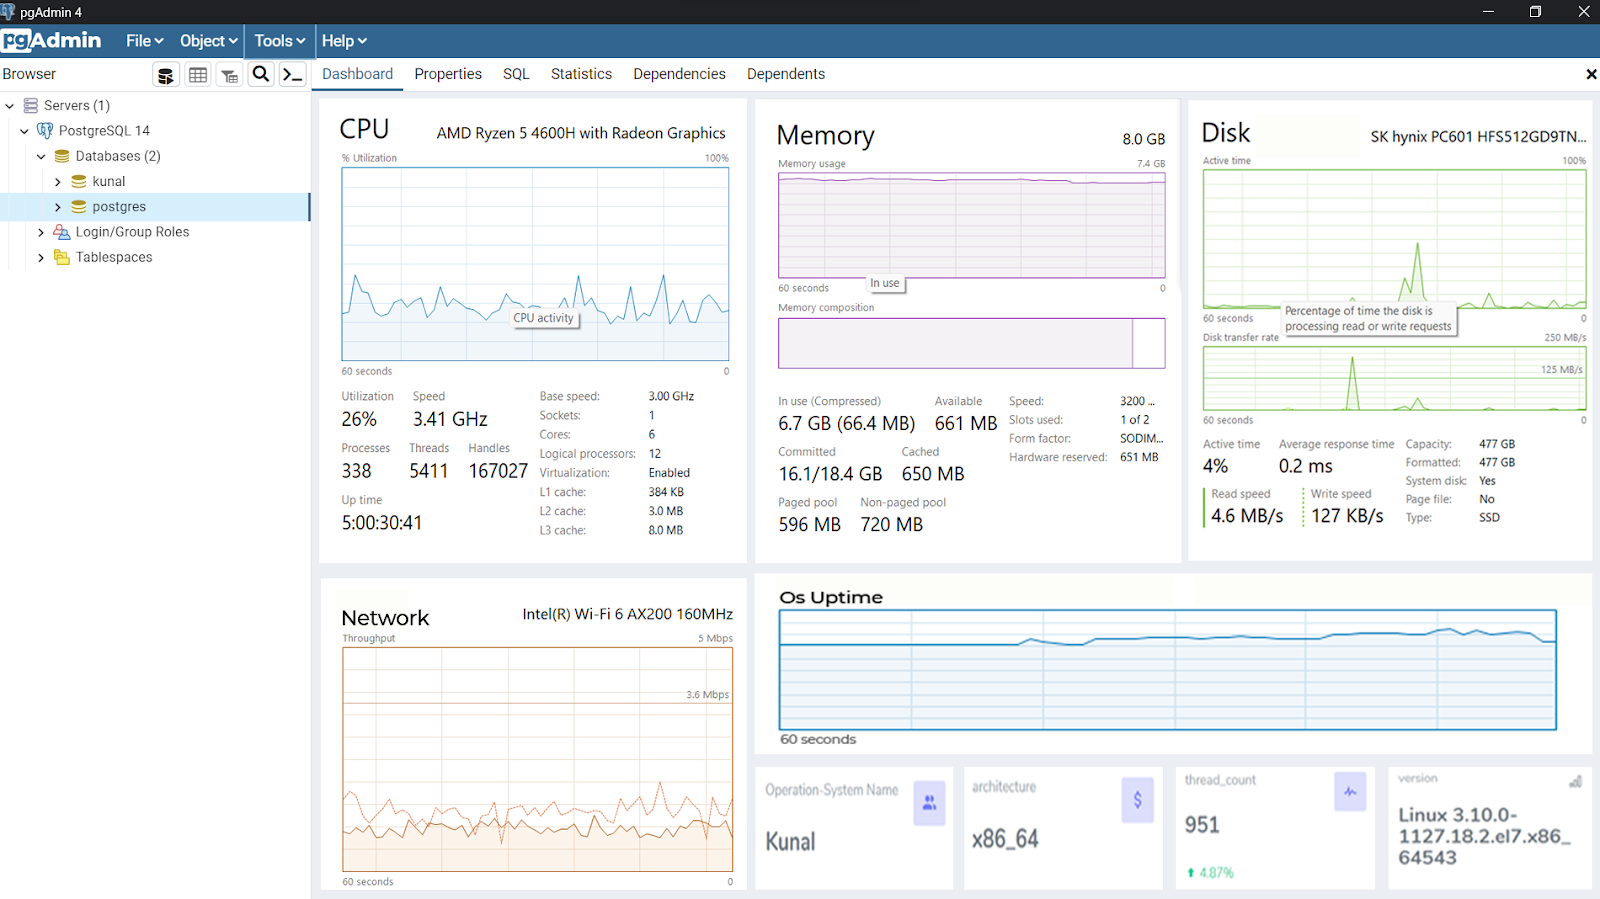Image resolution: width=1600 pixels, height=899 pixels.
Task: Open the Tools menu
Action: point(279,41)
